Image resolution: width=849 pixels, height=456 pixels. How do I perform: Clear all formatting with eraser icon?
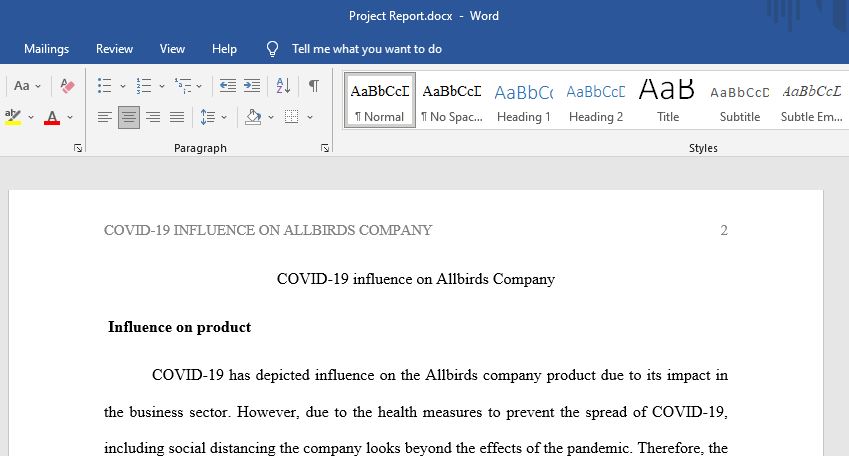tap(67, 86)
